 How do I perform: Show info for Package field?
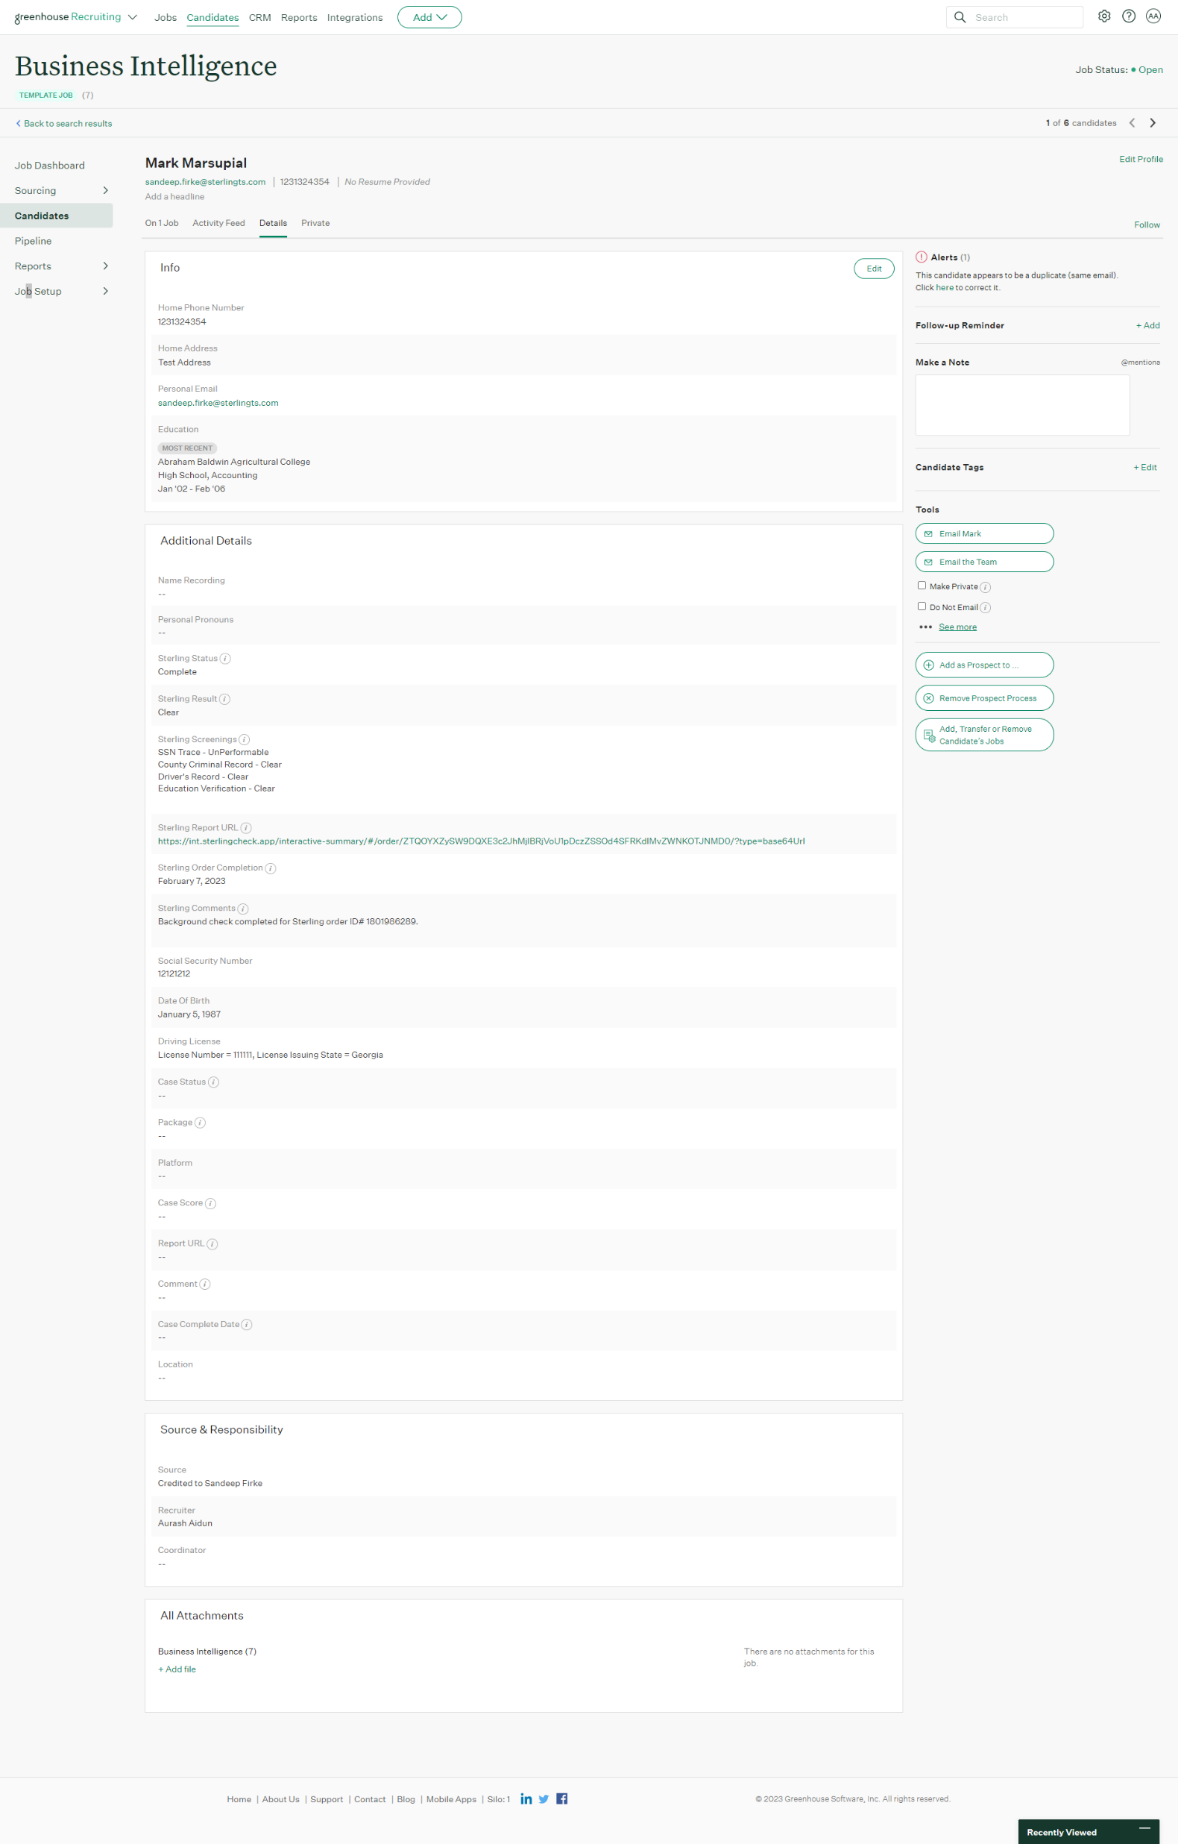coord(200,1123)
